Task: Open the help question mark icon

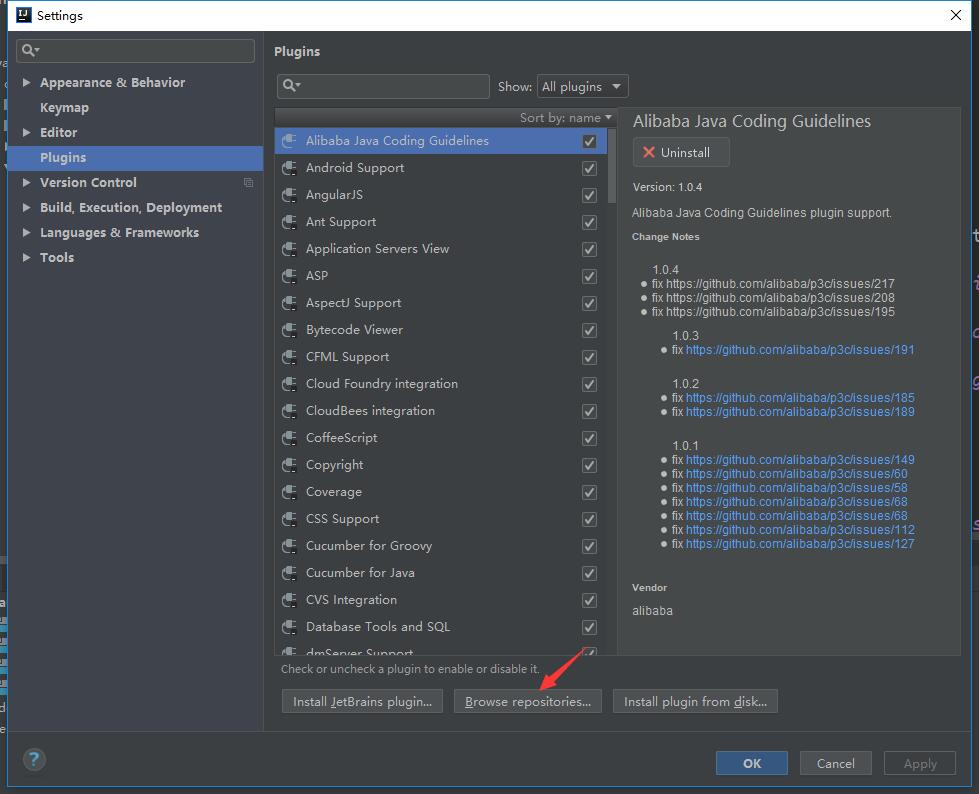Action: [x=34, y=760]
